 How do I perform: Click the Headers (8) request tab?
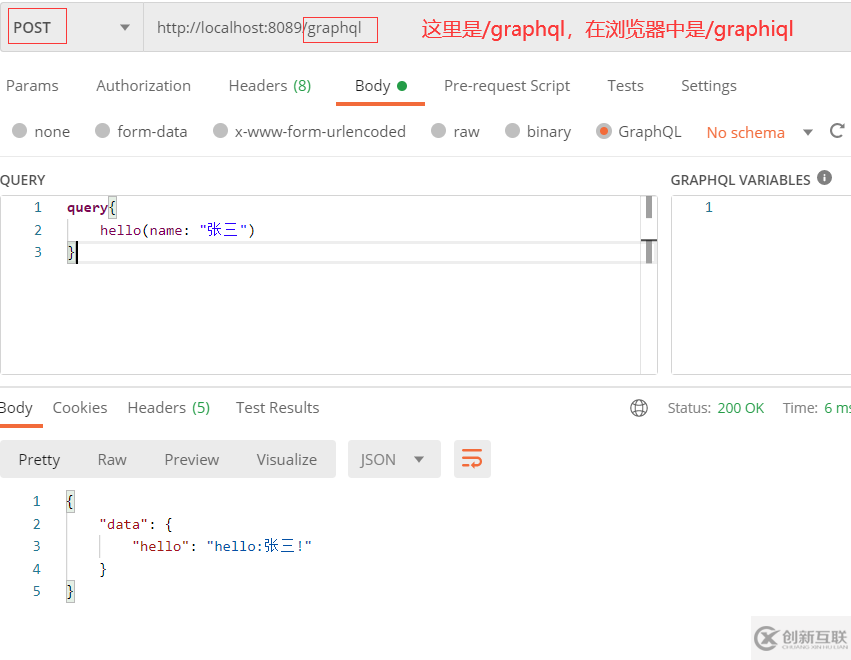[x=269, y=85]
